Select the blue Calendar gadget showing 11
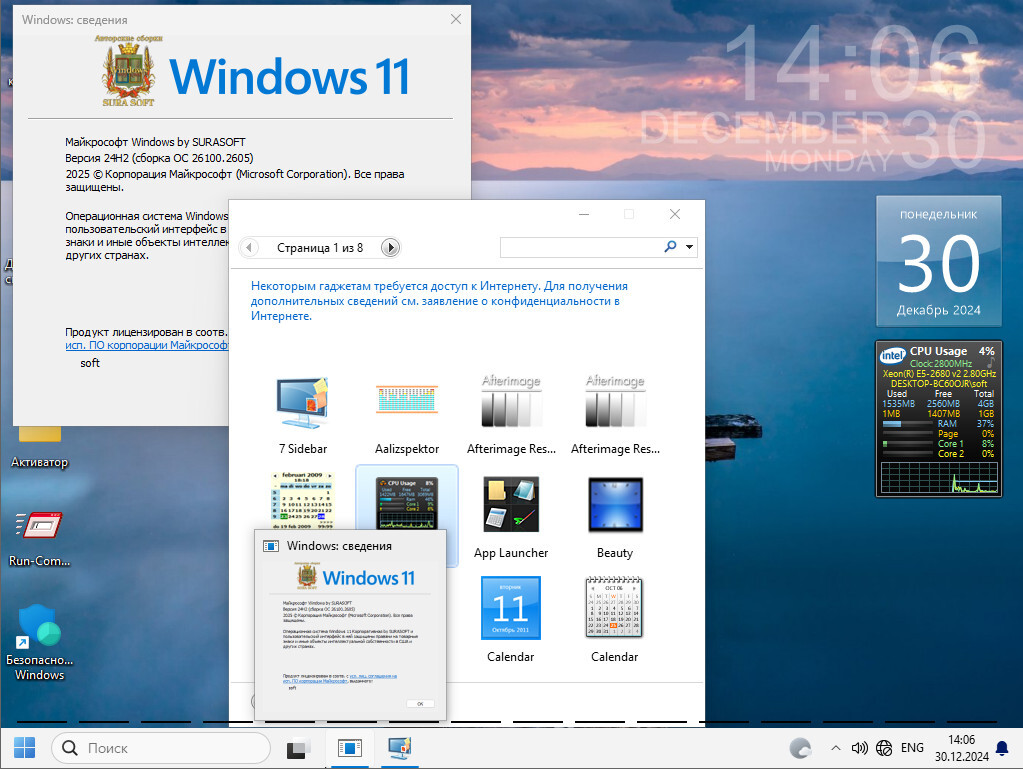 [511, 620]
